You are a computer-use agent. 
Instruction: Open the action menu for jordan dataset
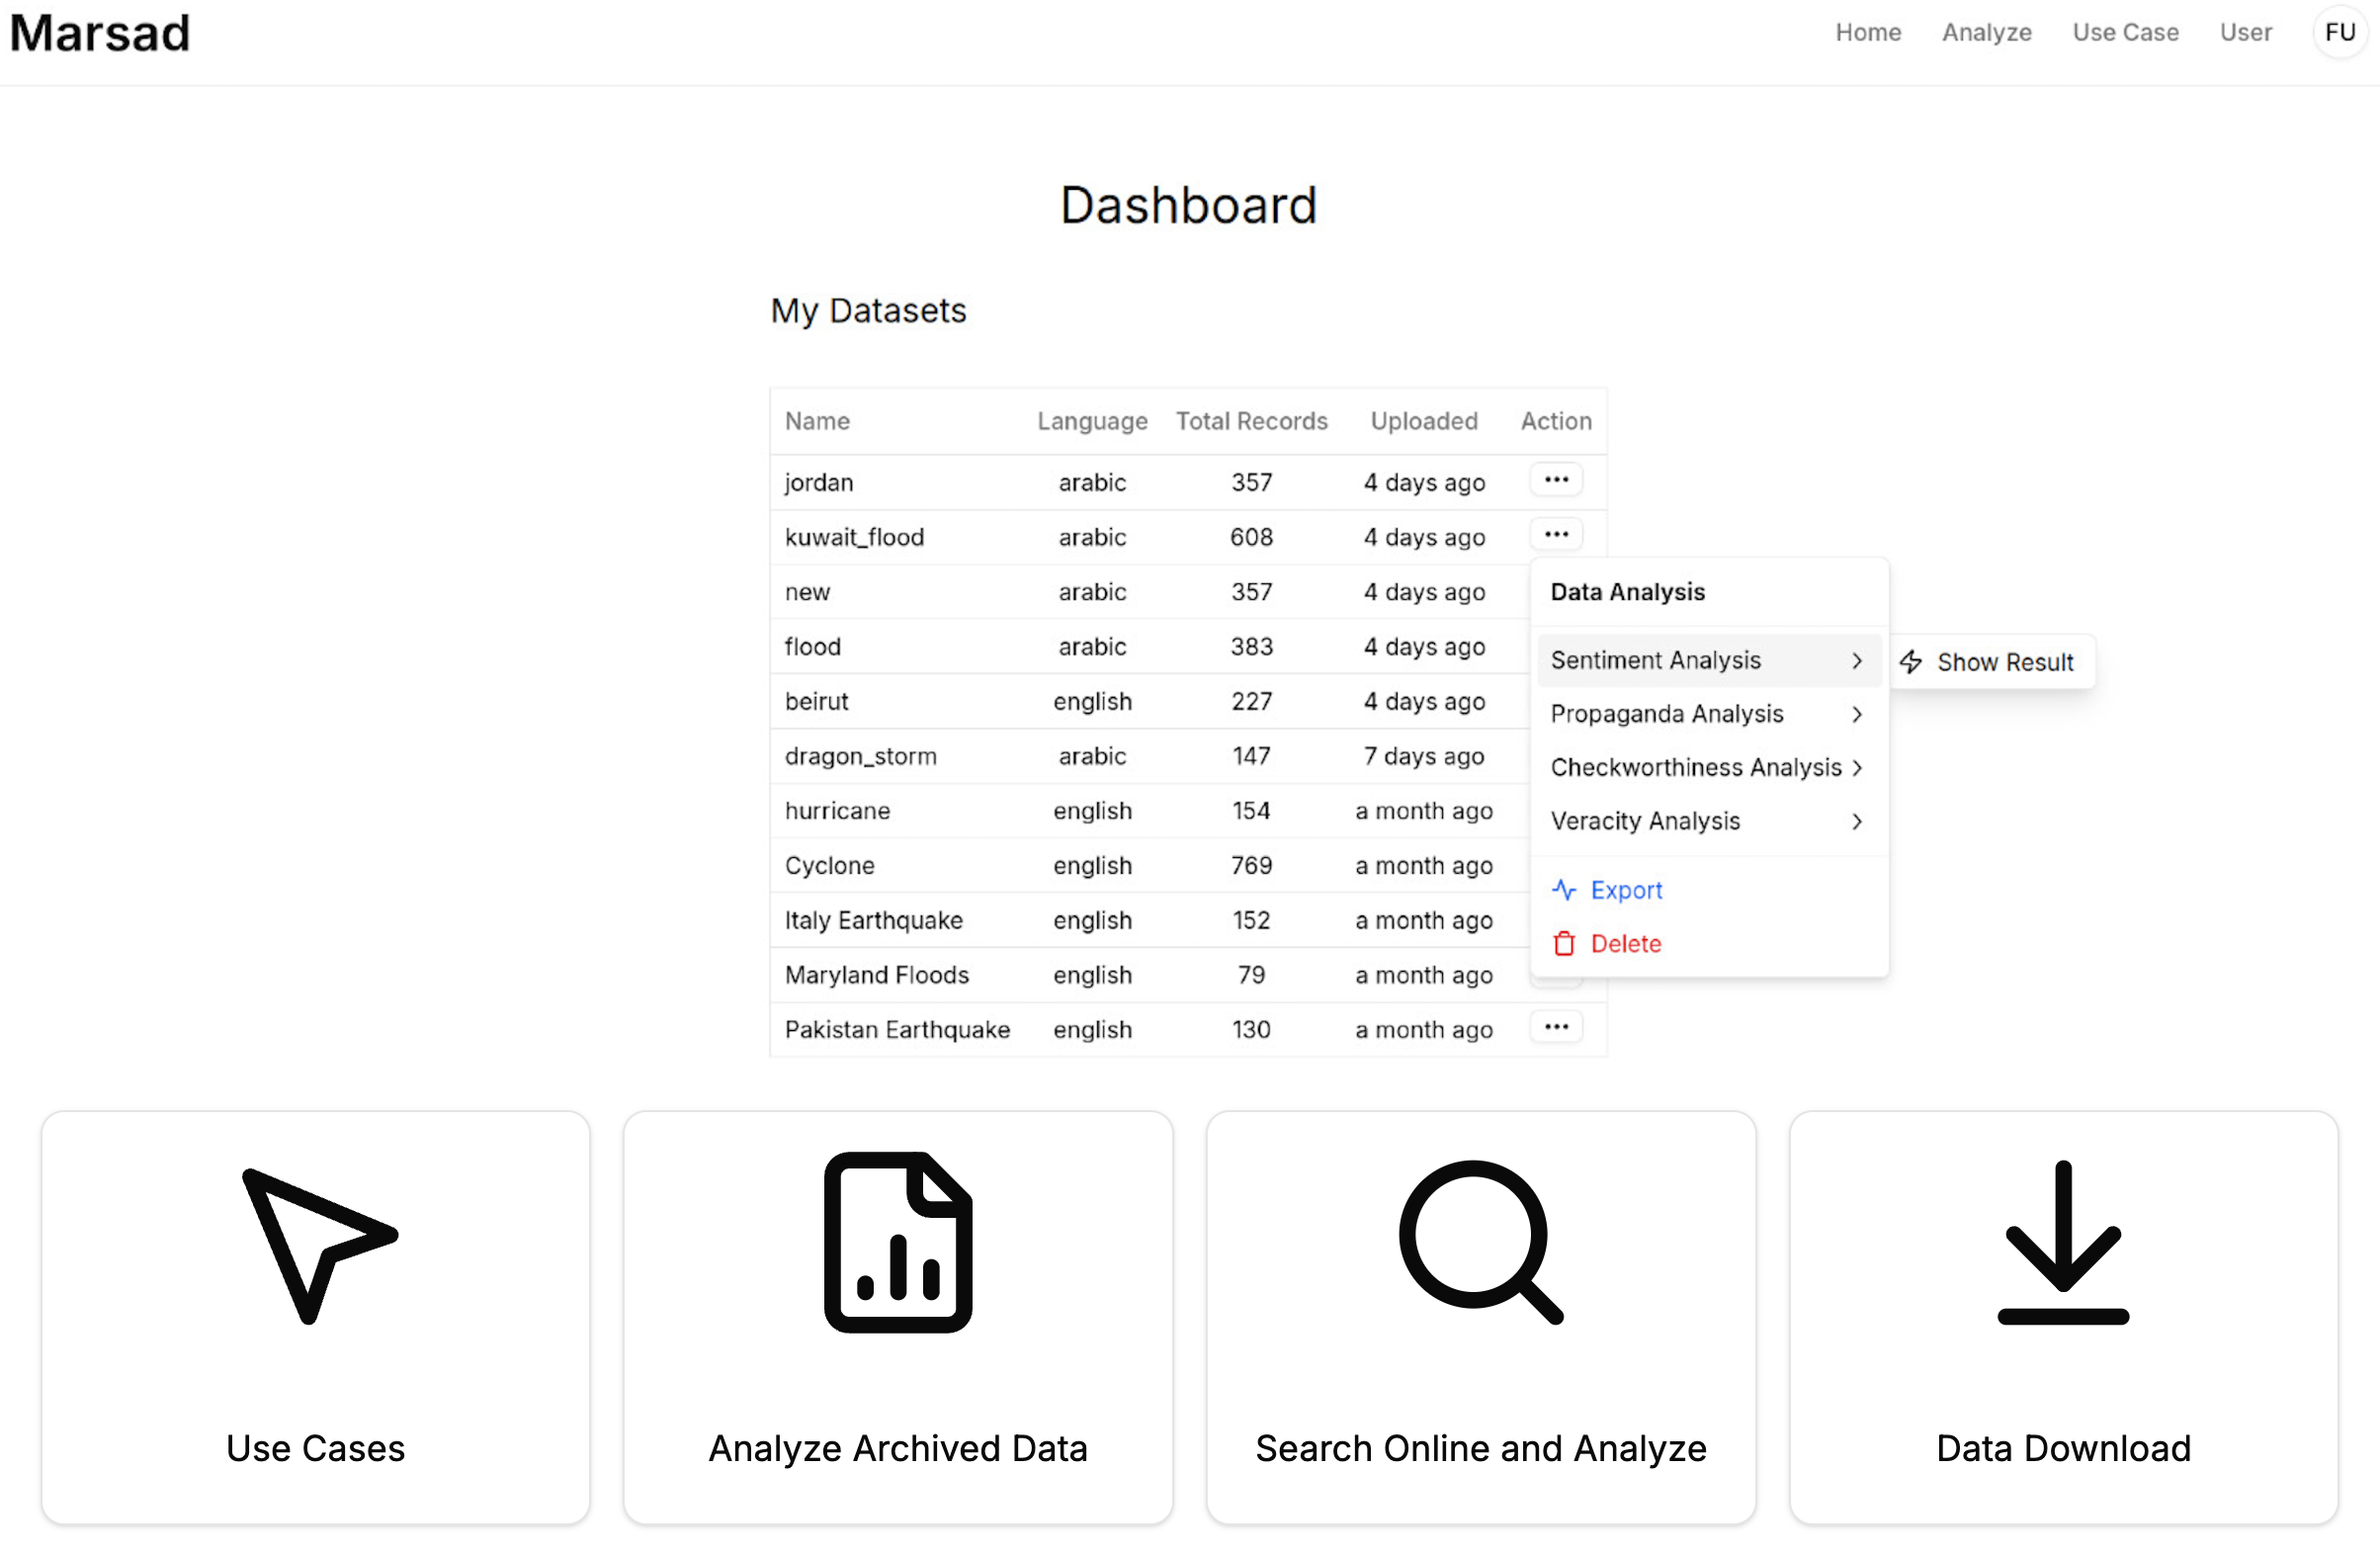(1555, 480)
